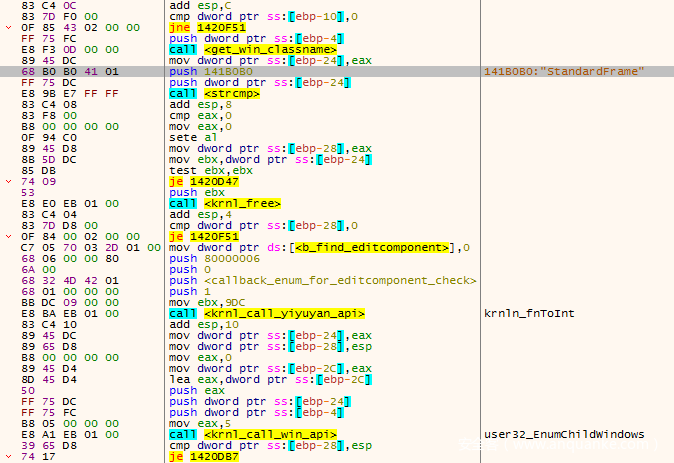Click the "StandardFrame" string comment
Image resolution: width=674 pixels, height=463 pixels.
tap(563, 71)
